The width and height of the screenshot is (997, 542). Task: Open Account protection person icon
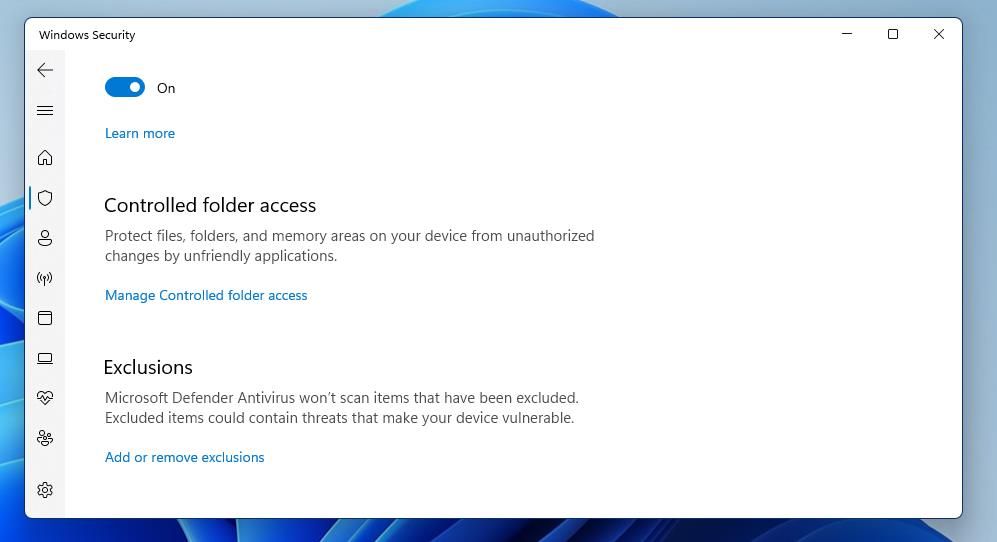(x=45, y=238)
